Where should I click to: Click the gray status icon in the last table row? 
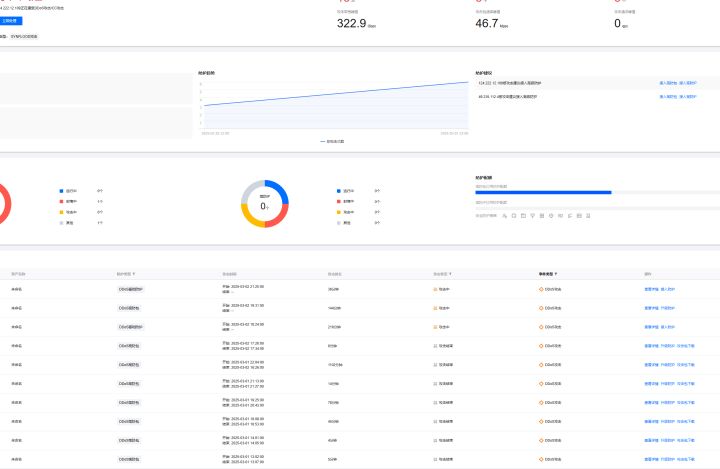coord(435,458)
